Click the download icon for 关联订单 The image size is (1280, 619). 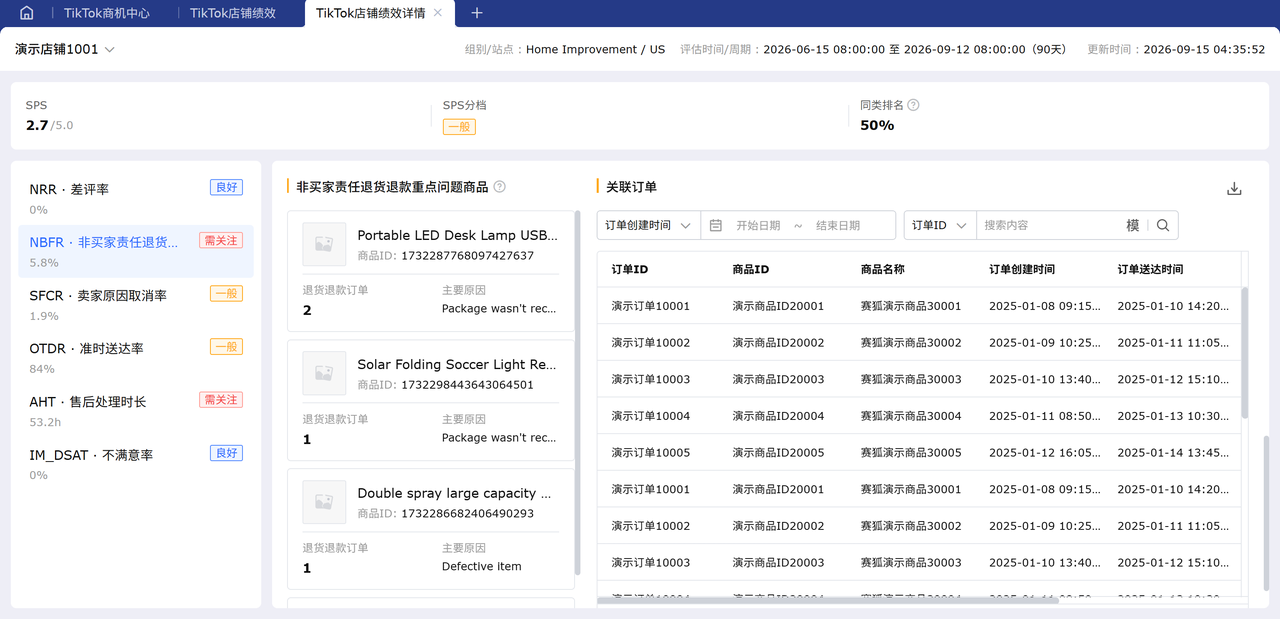[x=1234, y=189]
